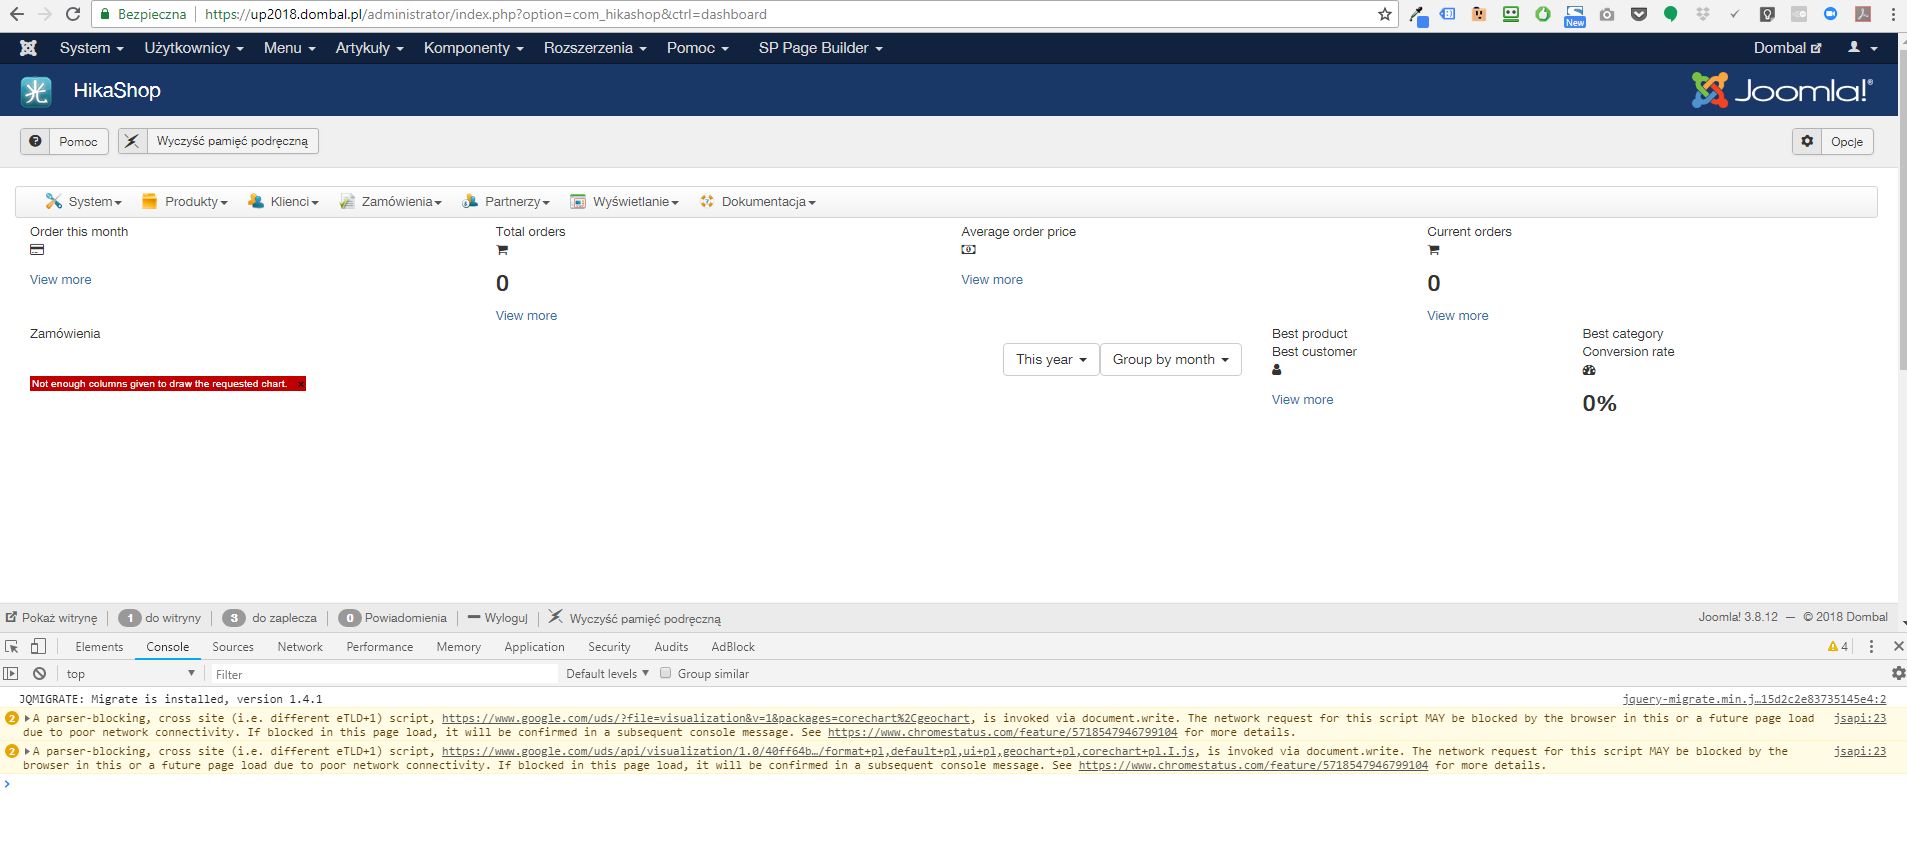Expand the HikaShop Partnerzy menu
1907x851 pixels.
click(x=506, y=202)
